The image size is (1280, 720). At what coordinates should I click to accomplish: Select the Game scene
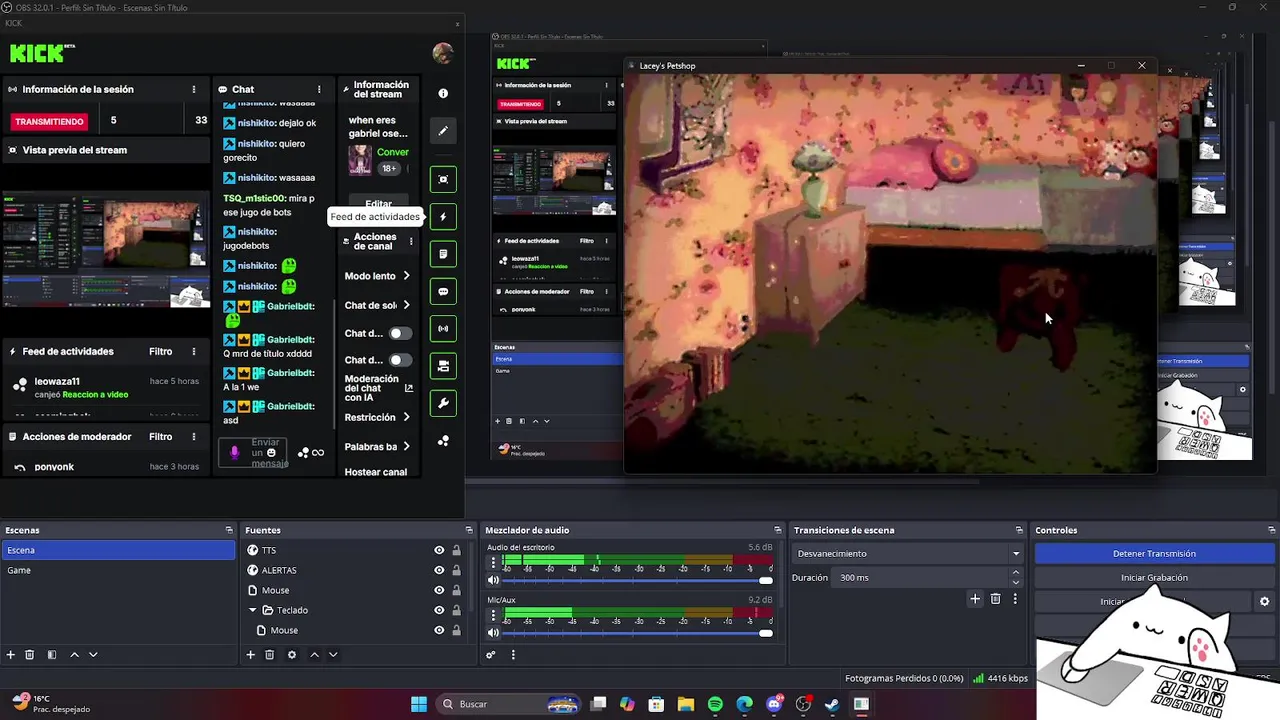point(118,570)
